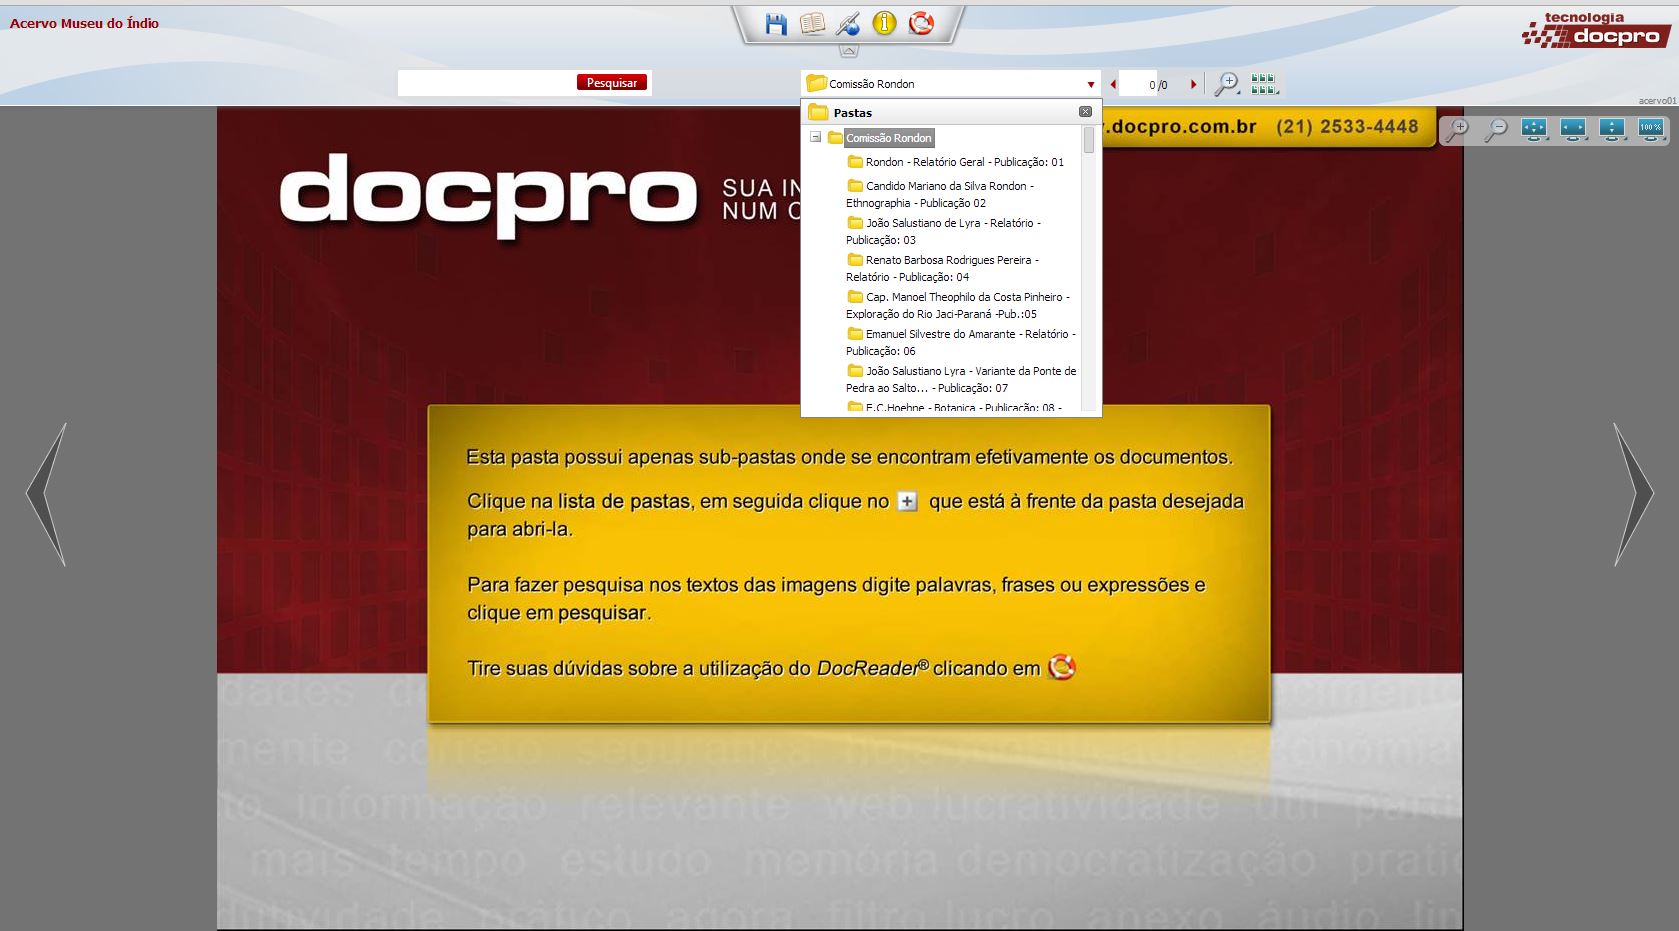Fit page to screen with four-arrow monitor icon
This screenshot has height=931, width=1679.
(x=1534, y=130)
